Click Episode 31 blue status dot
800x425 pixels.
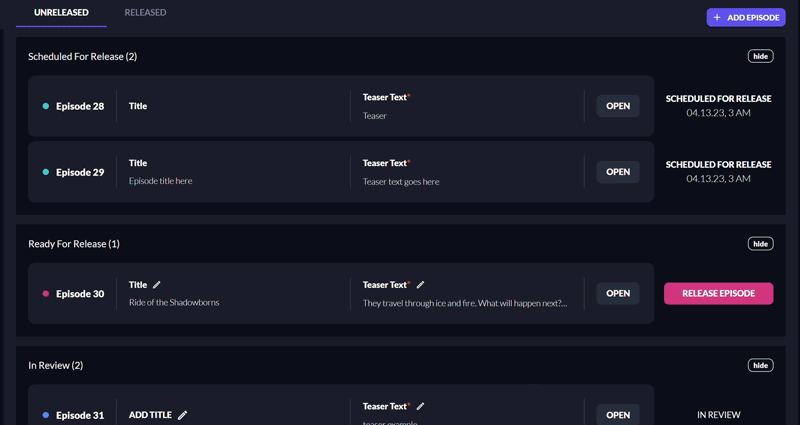tap(45, 415)
